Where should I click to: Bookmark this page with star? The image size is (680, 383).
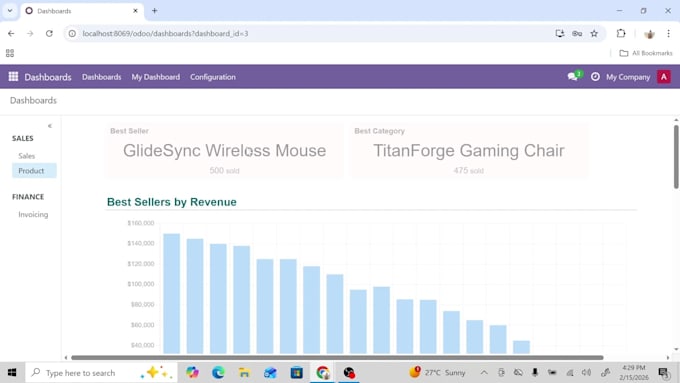(594, 33)
